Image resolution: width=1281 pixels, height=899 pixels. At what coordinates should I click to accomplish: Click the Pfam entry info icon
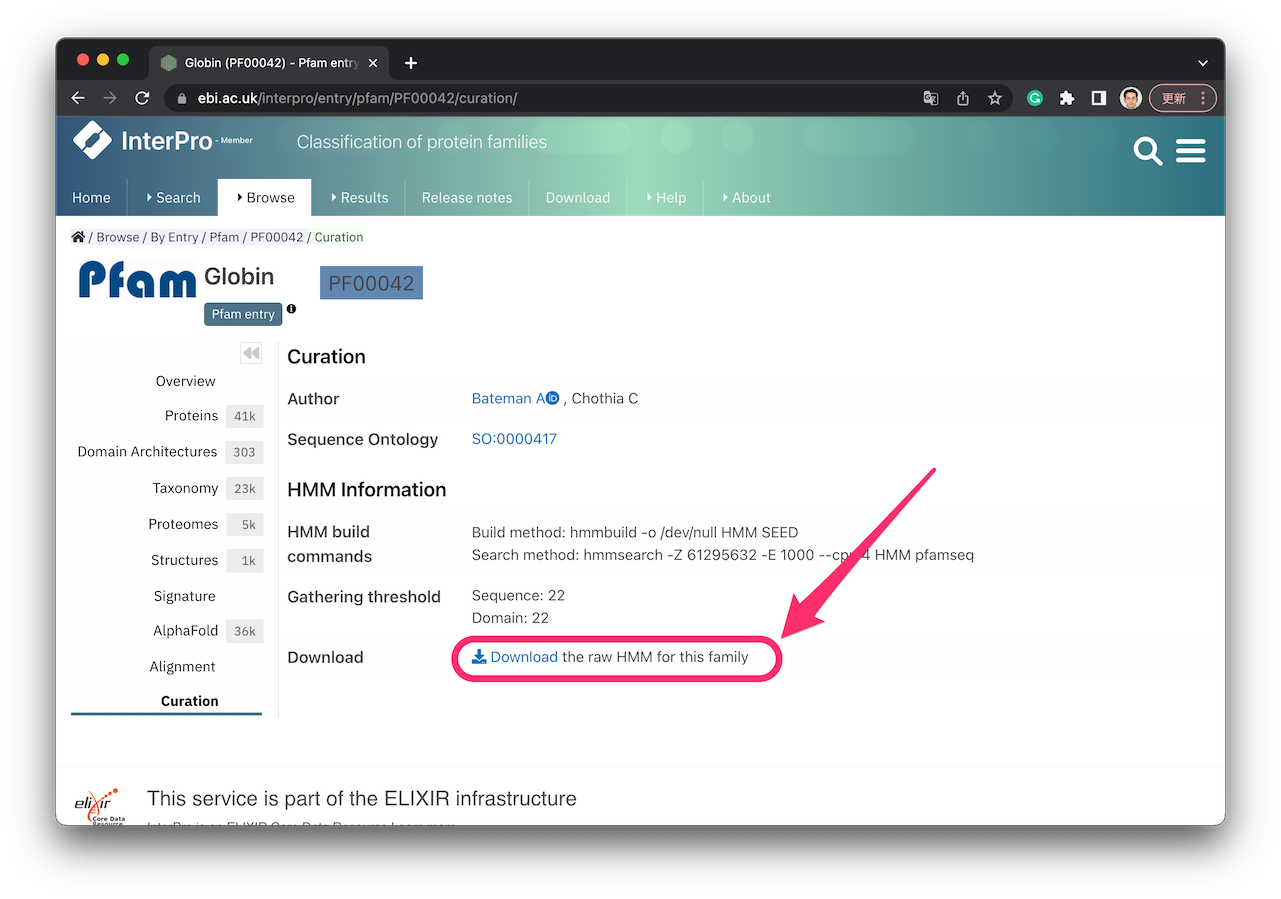[291, 309]
